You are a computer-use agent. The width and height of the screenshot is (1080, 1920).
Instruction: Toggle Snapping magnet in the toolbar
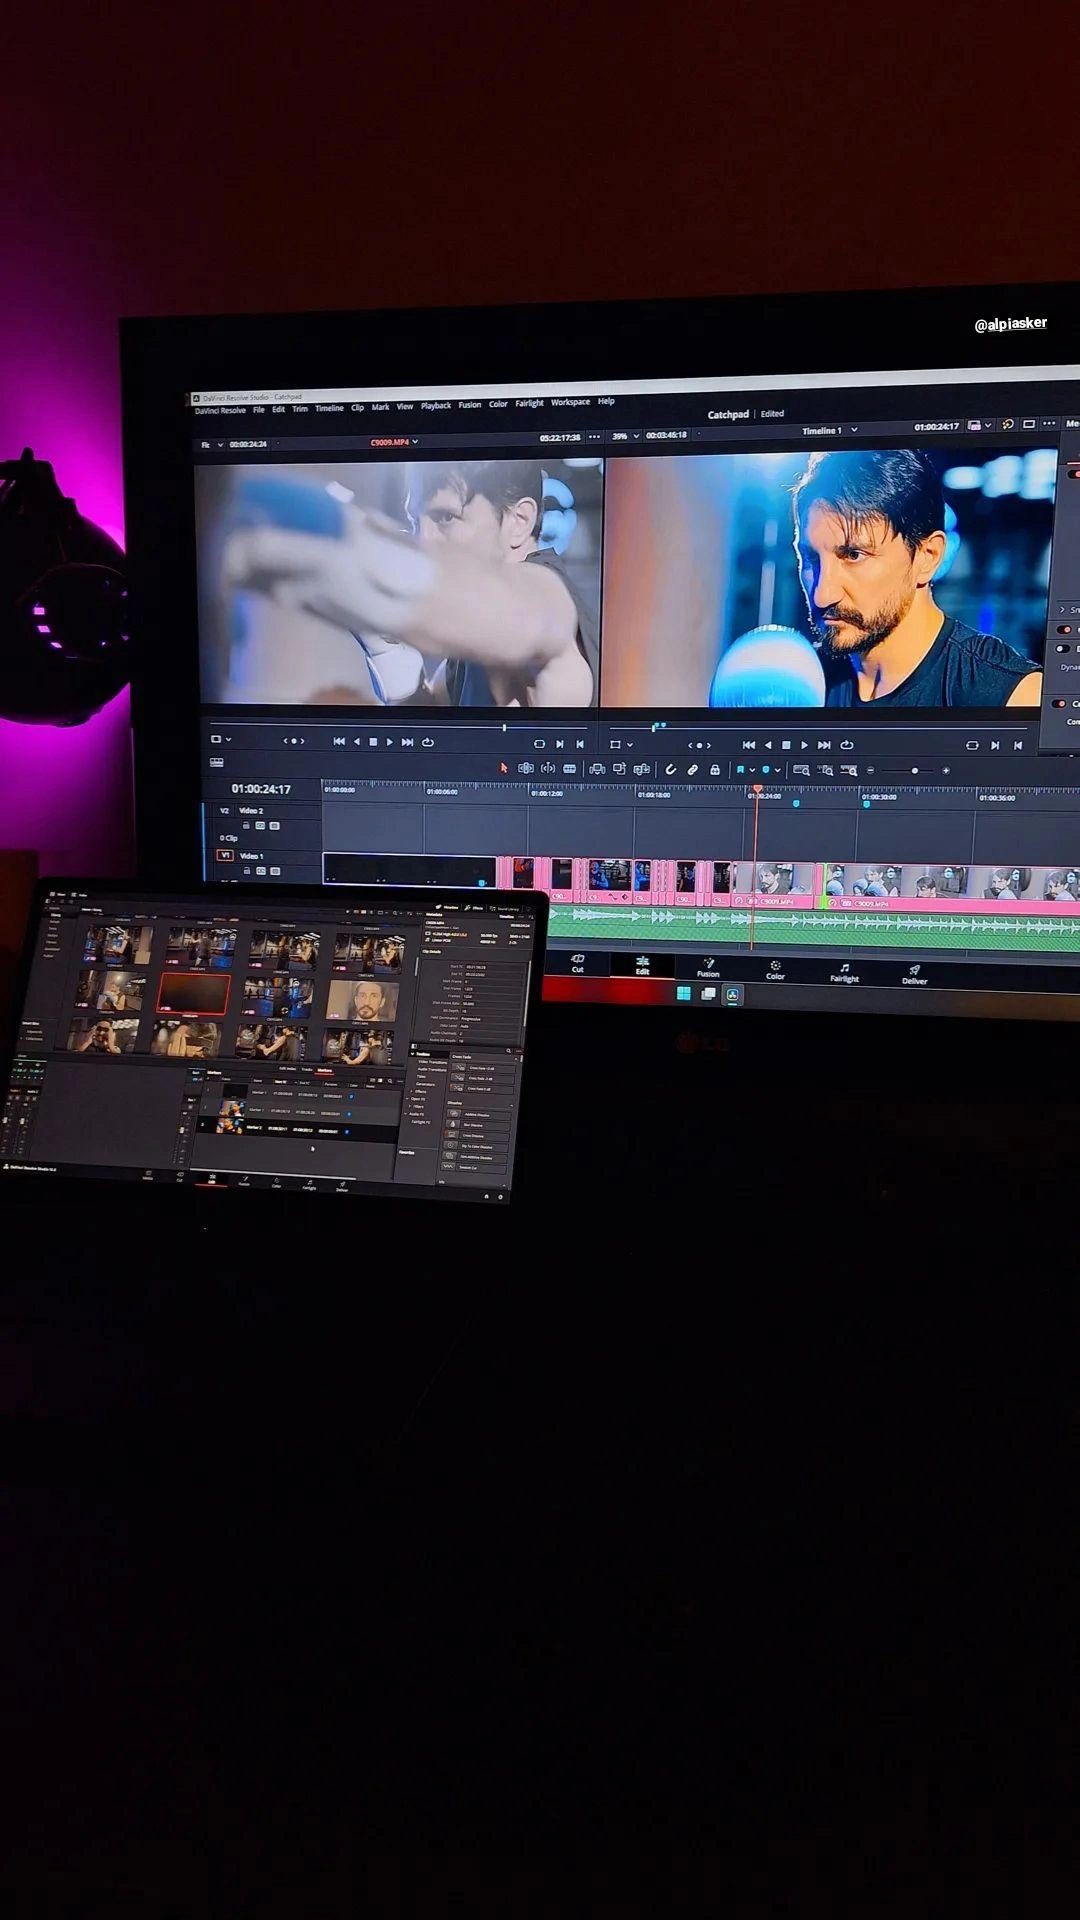(671, 769)
